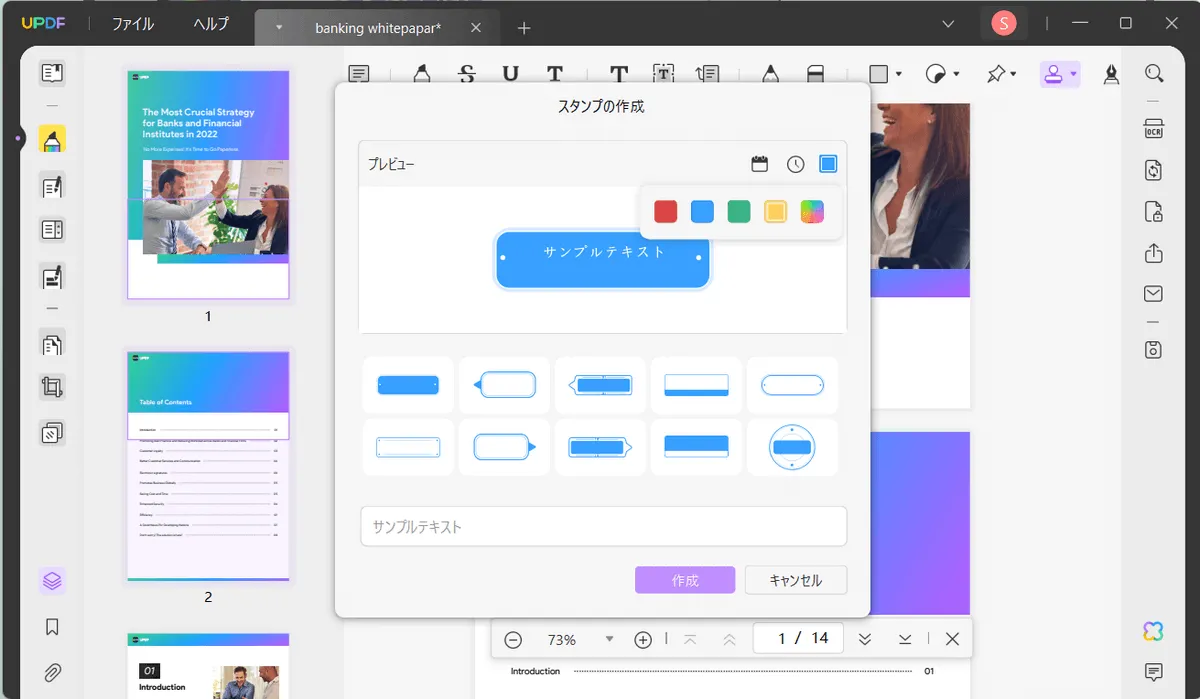Select the text comment T tool

click(619, 74)
